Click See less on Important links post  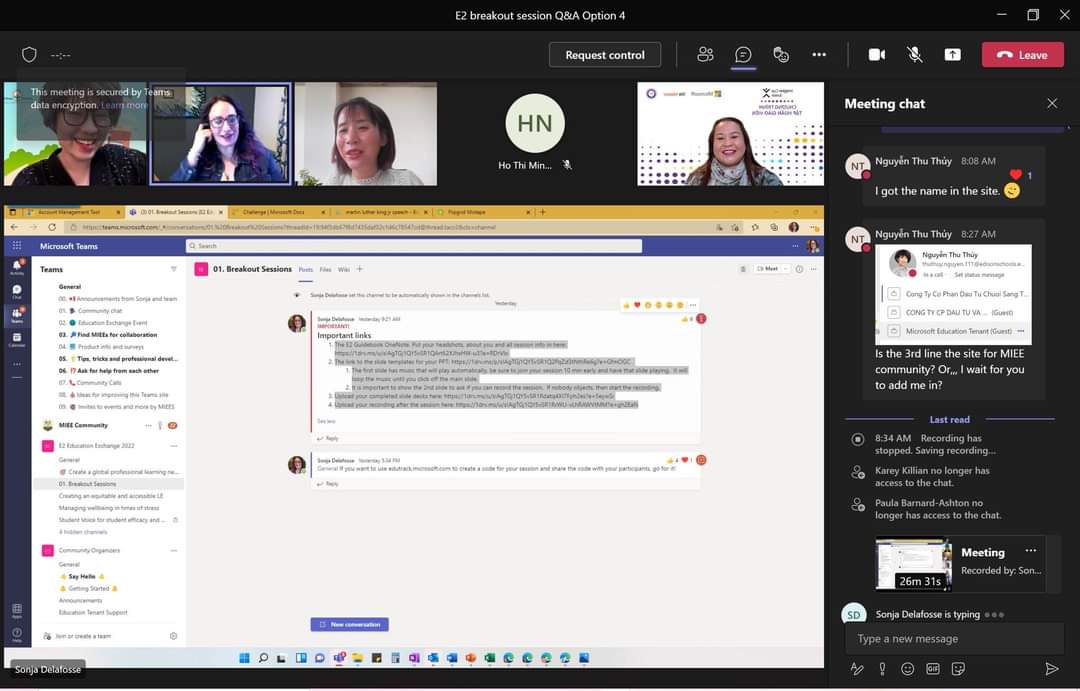pyautogui.click(x=326, y=421)
